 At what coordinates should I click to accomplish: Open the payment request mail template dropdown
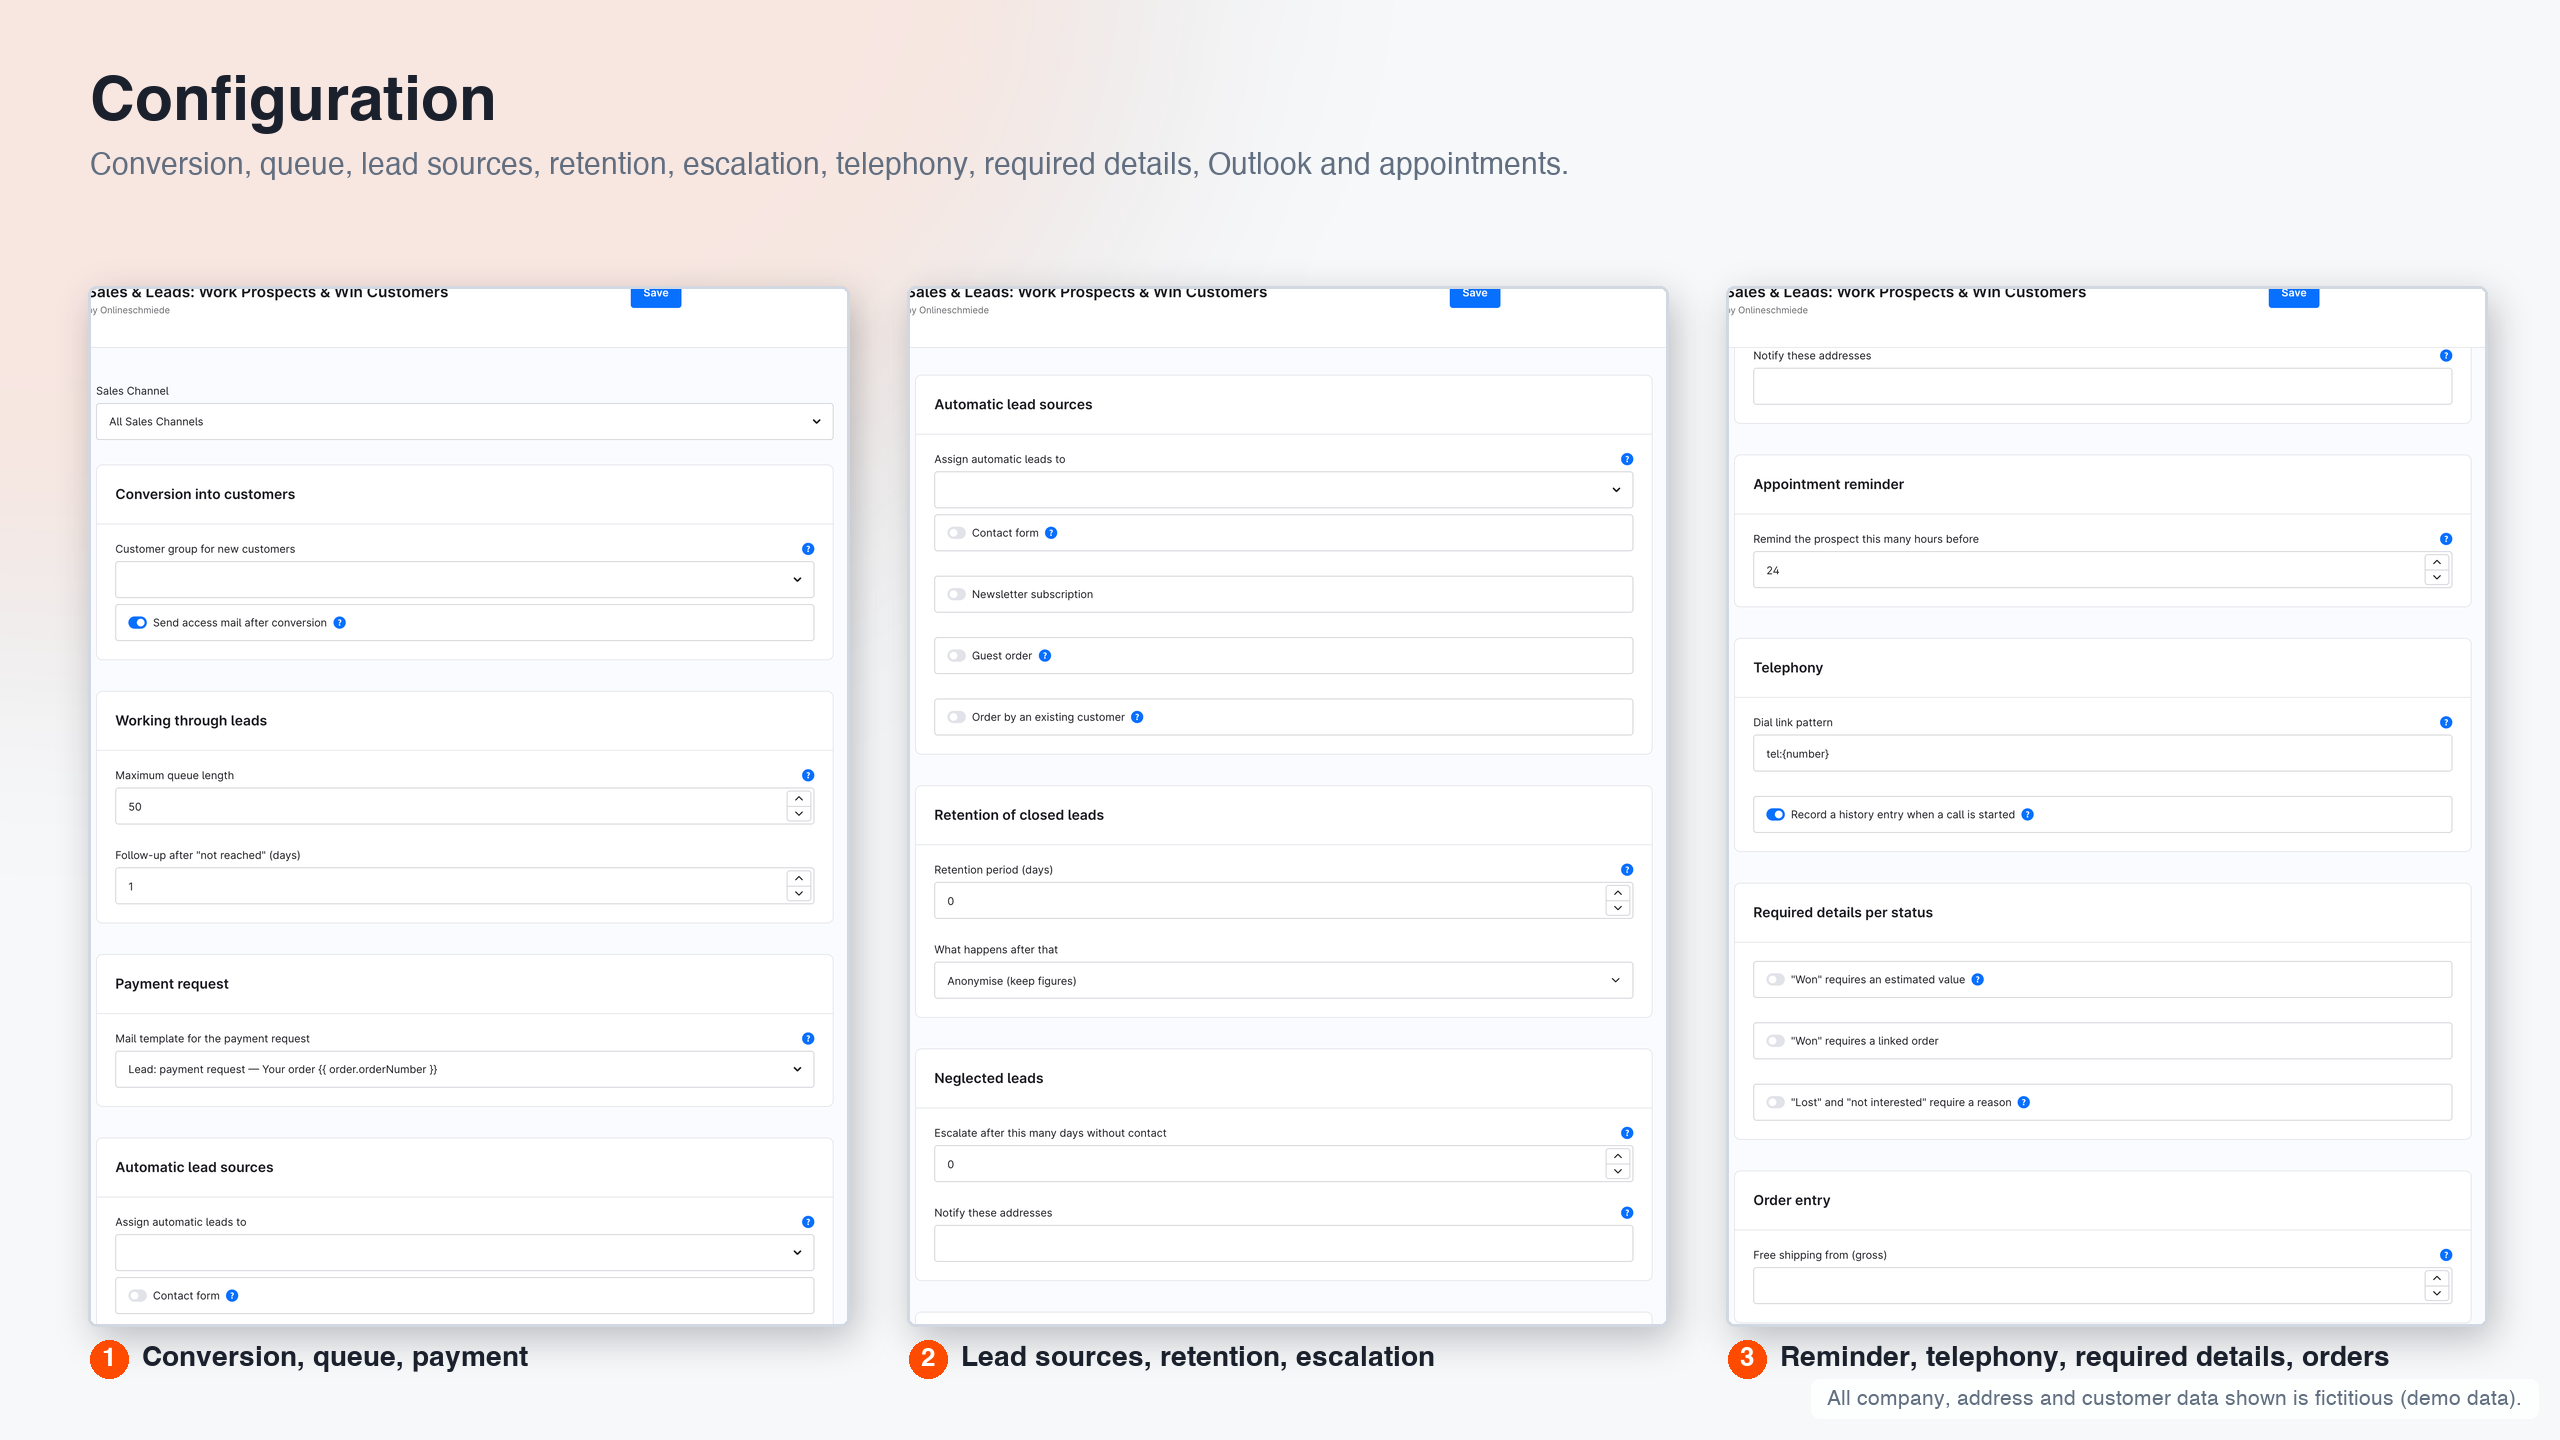point(464,1070)
